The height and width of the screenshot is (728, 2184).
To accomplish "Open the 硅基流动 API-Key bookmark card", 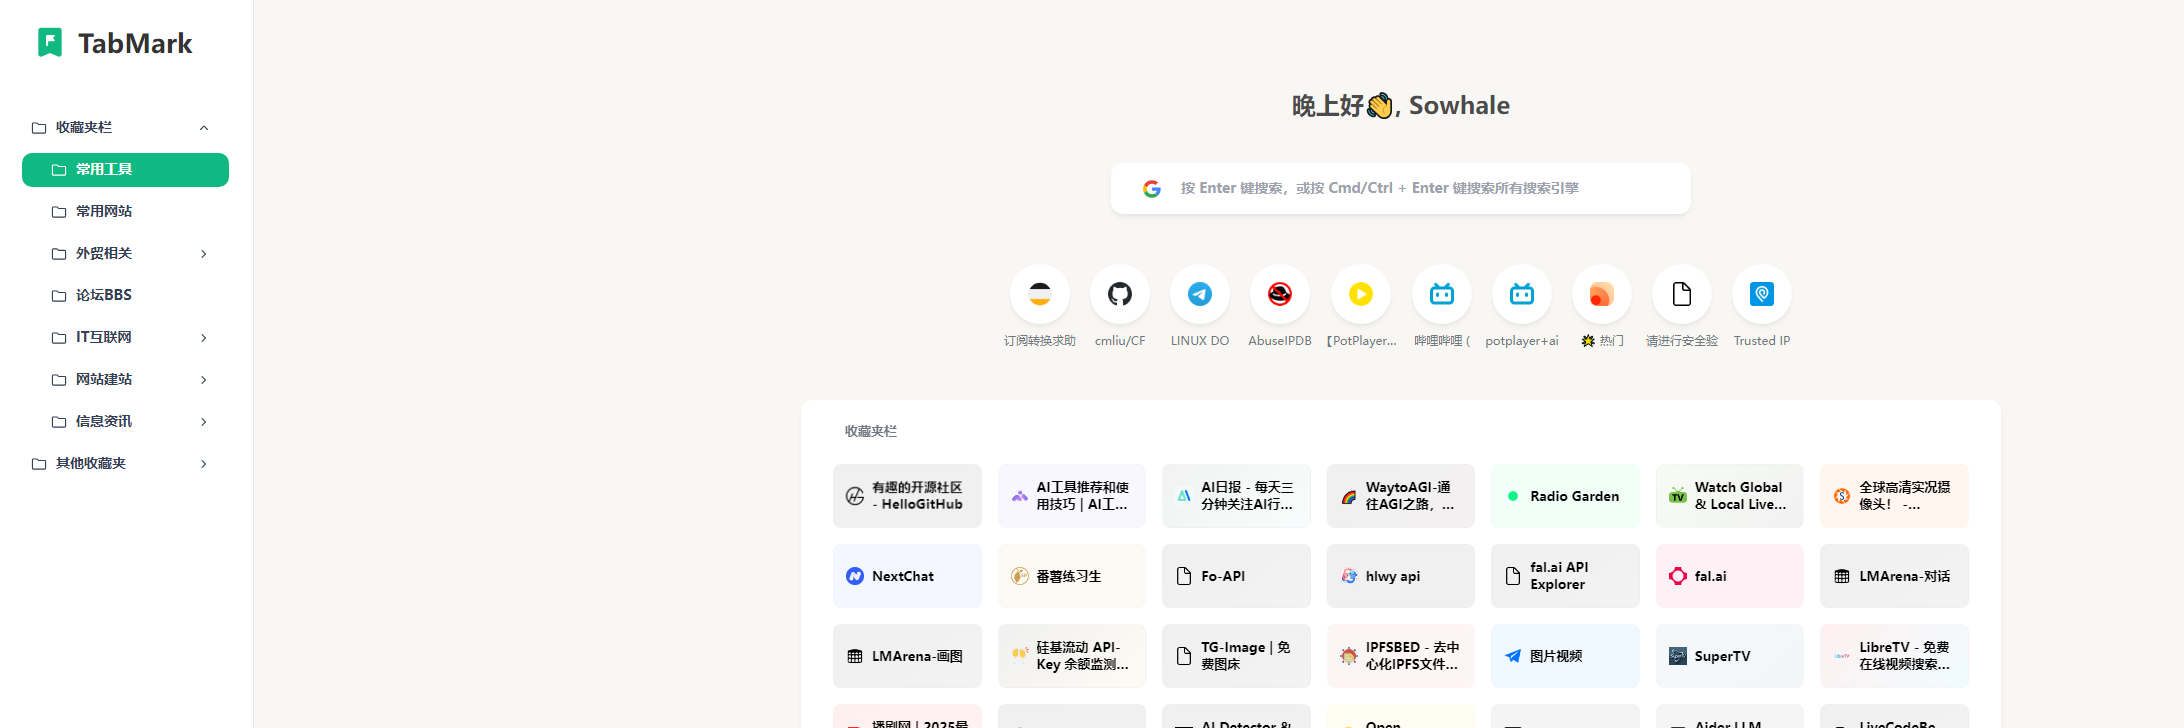I will [1072, 656].
